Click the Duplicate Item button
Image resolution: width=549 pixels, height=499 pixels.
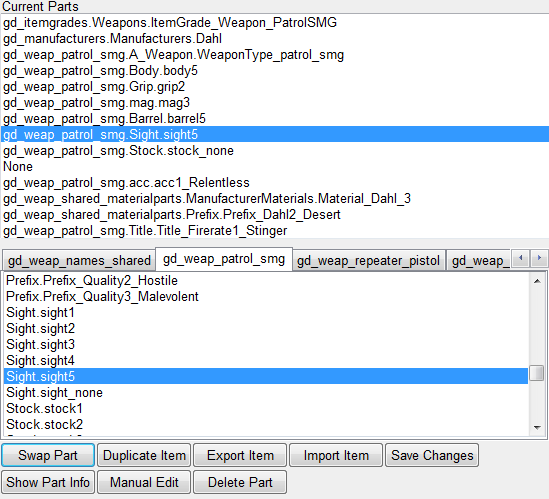coord(144,455)
